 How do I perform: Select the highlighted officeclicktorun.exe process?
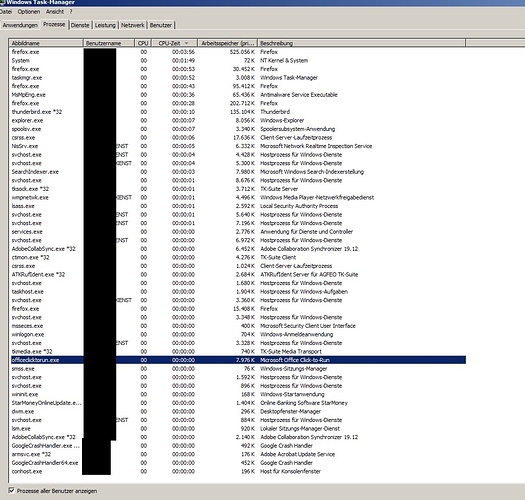pos(238,360)
